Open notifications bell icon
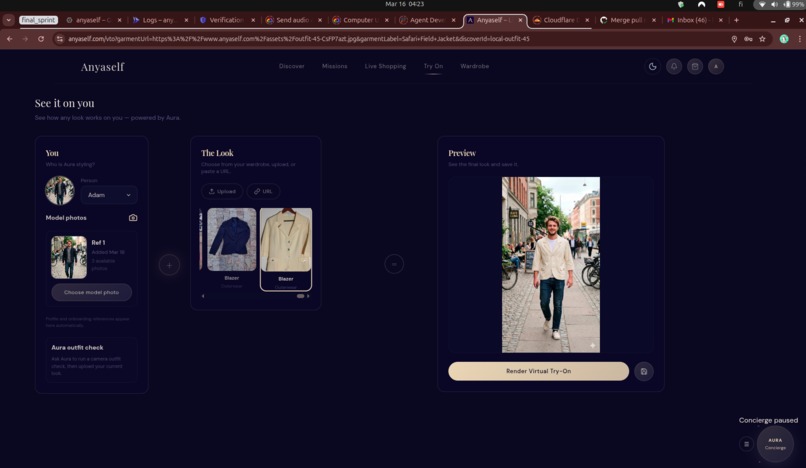 point(674,66)
